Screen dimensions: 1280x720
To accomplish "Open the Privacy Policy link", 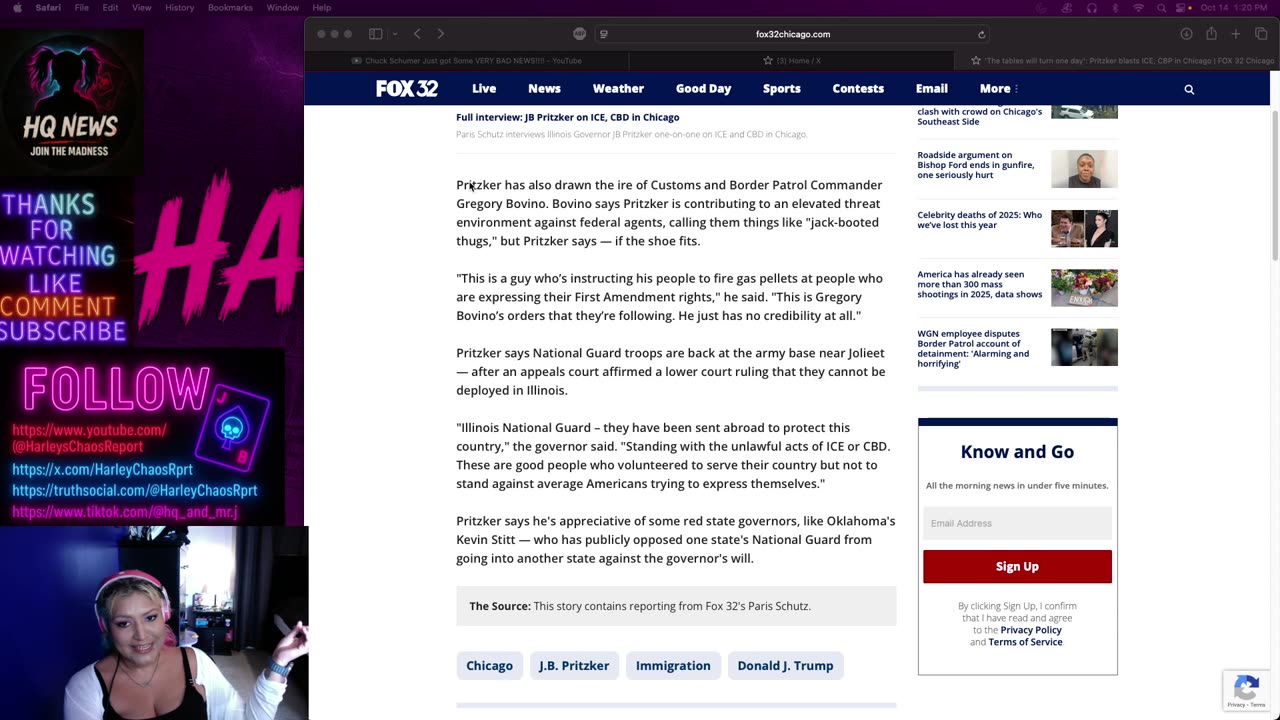I will (1031, 630).
